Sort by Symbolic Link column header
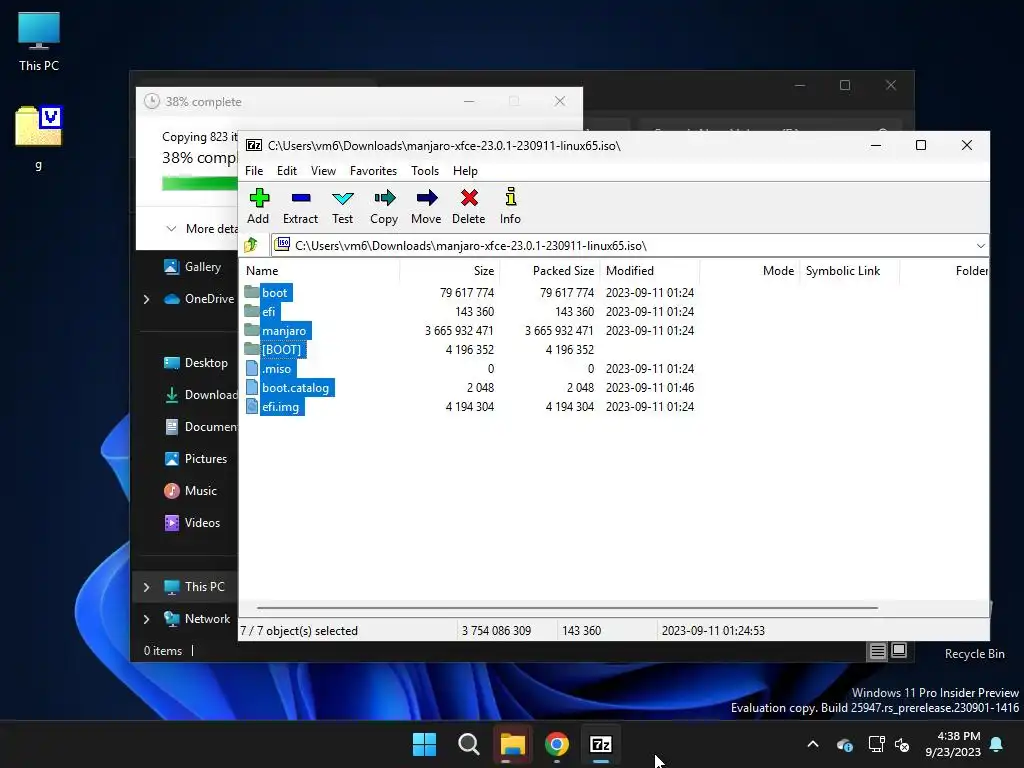1024x768 pixels. 850,270
